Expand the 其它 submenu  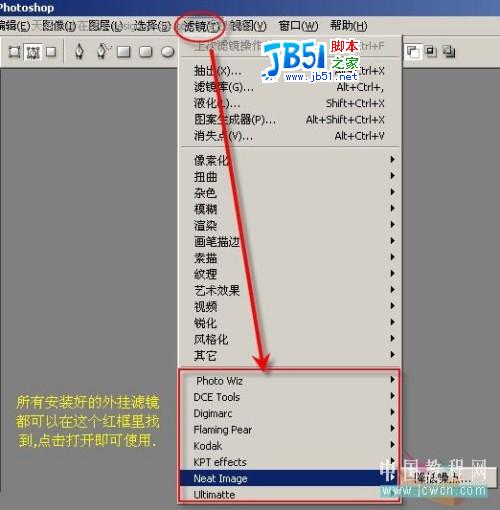290,355
